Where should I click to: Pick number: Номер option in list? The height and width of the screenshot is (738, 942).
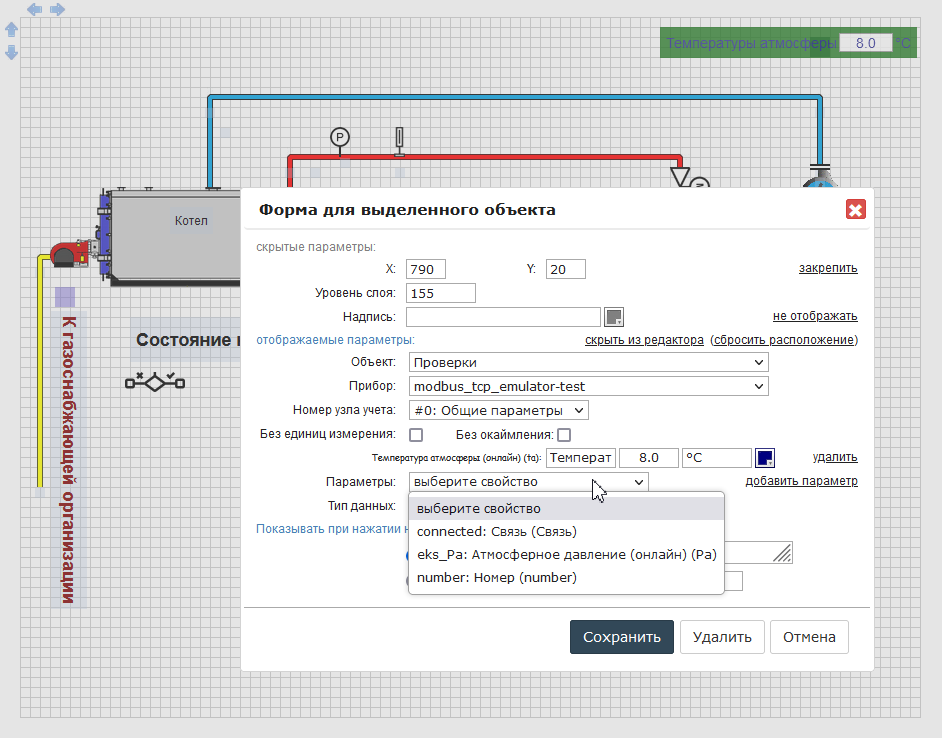[x=496, y=577]
